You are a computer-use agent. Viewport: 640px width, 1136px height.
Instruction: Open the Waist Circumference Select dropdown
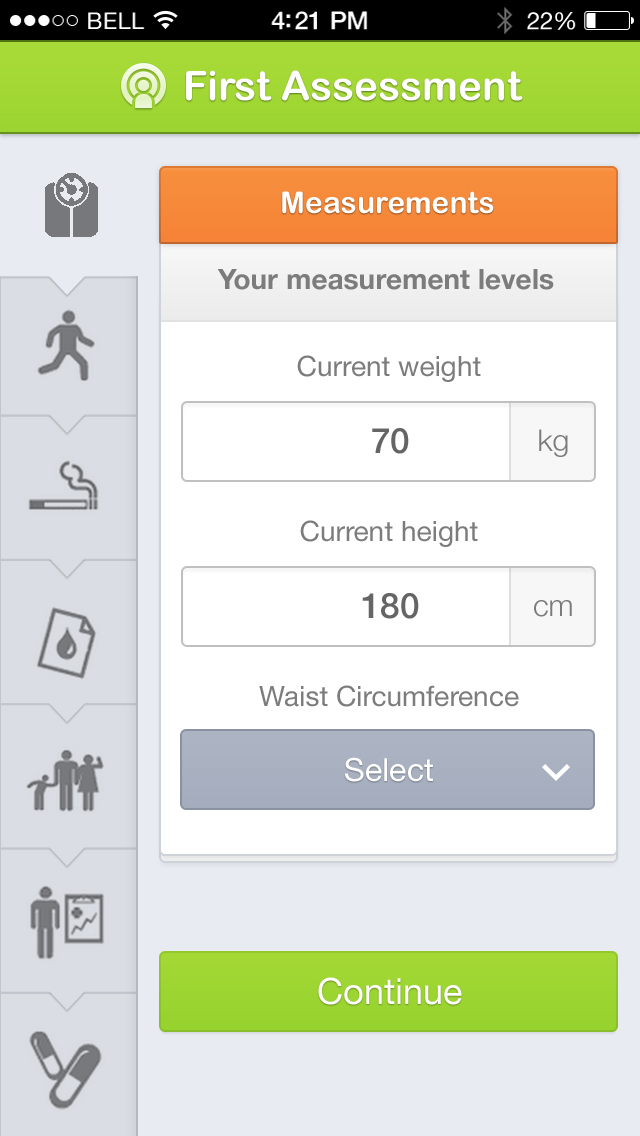coord(387,770)
